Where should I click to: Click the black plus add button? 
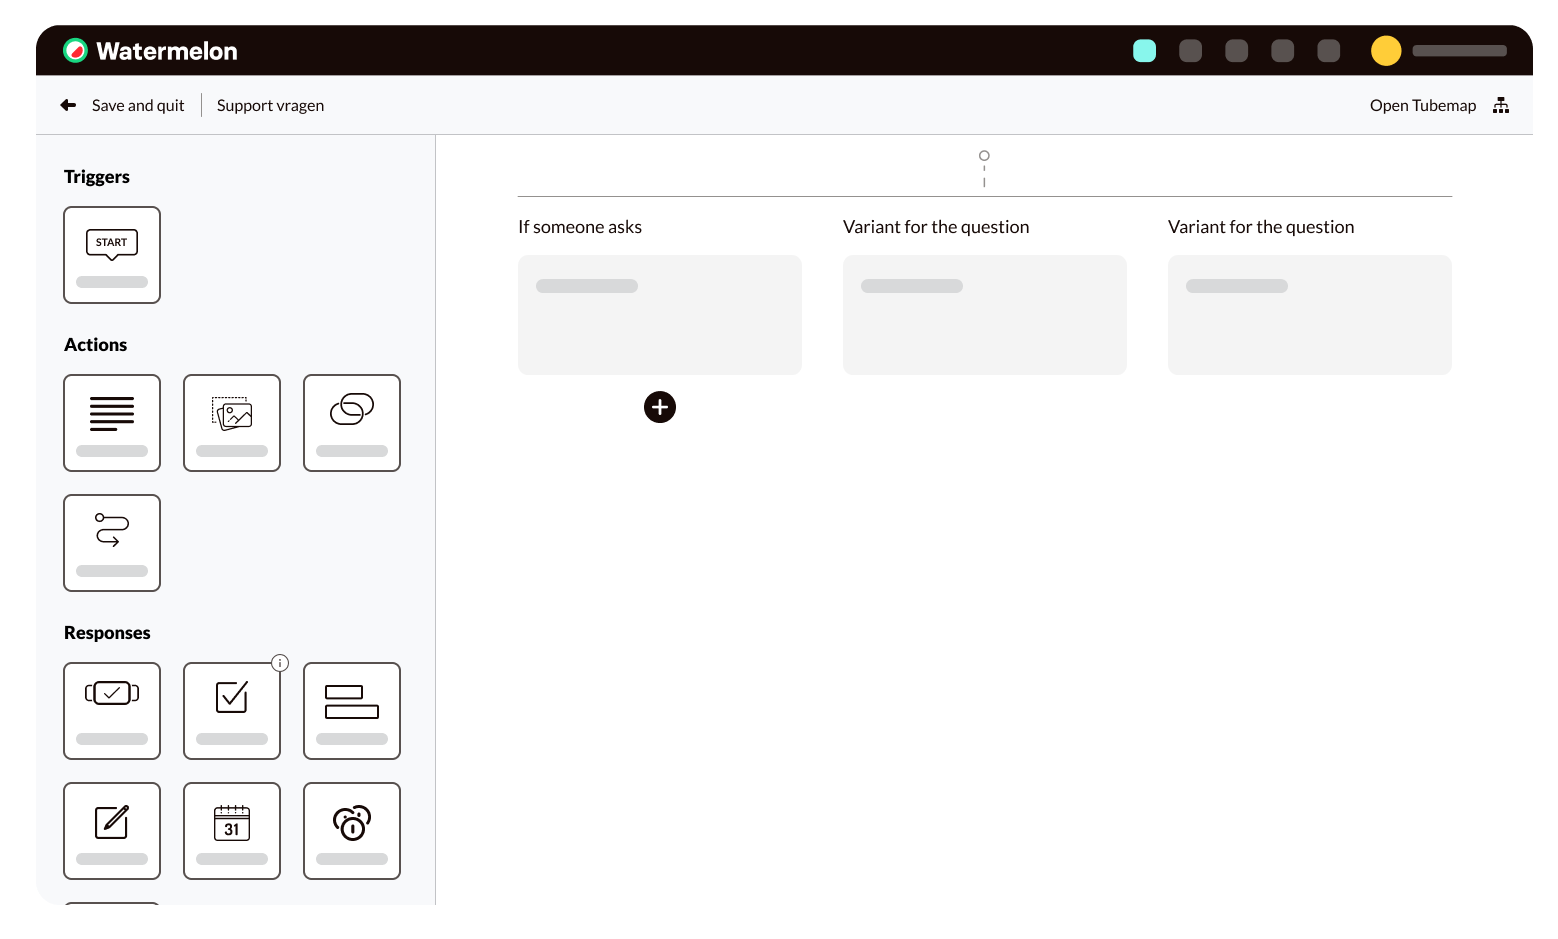click(660, 407)
